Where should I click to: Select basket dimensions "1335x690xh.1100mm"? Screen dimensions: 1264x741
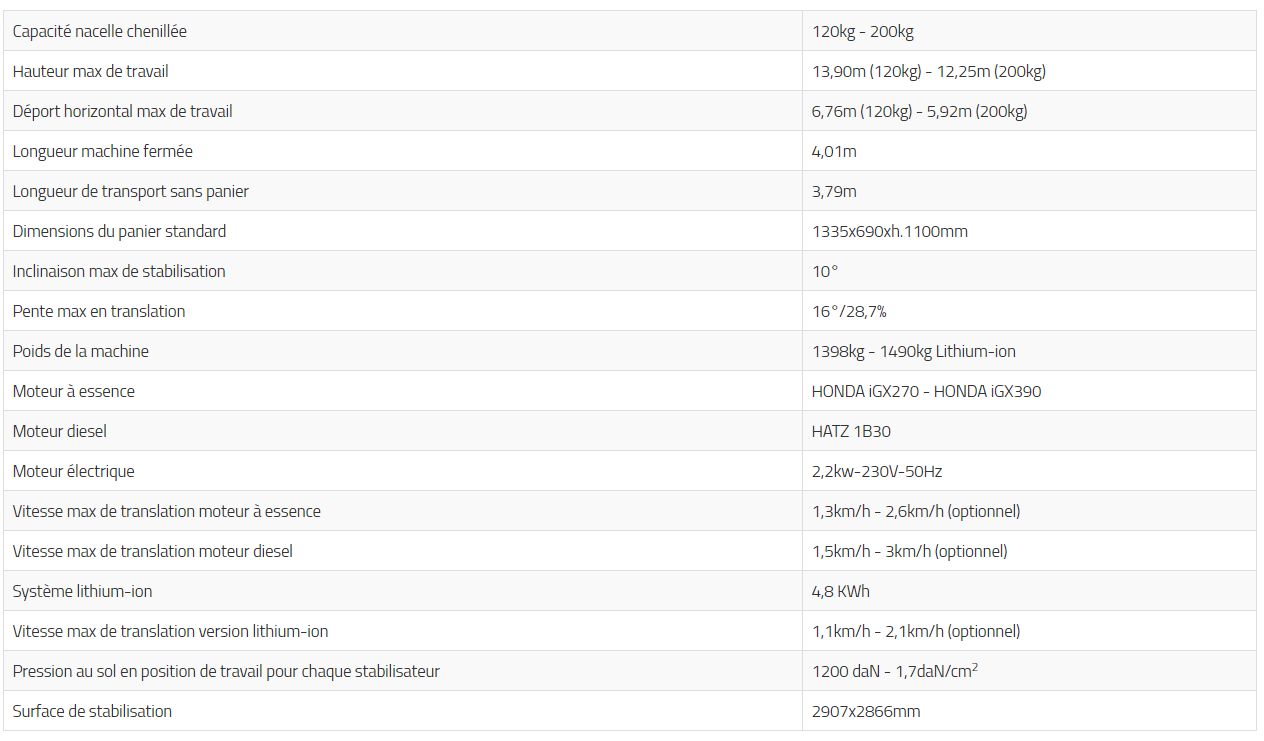890,231
